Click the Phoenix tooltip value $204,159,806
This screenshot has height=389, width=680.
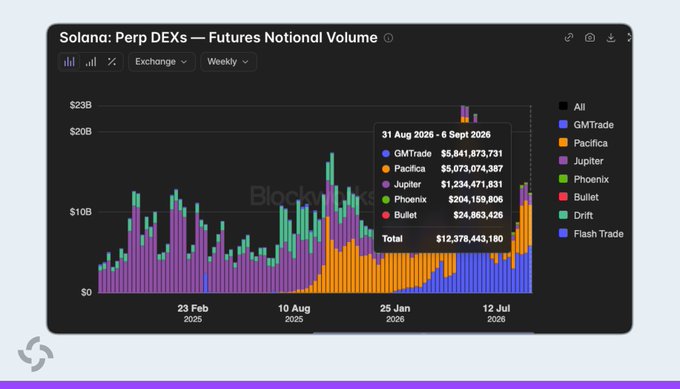pyautogui.click(x=476, y=199)
